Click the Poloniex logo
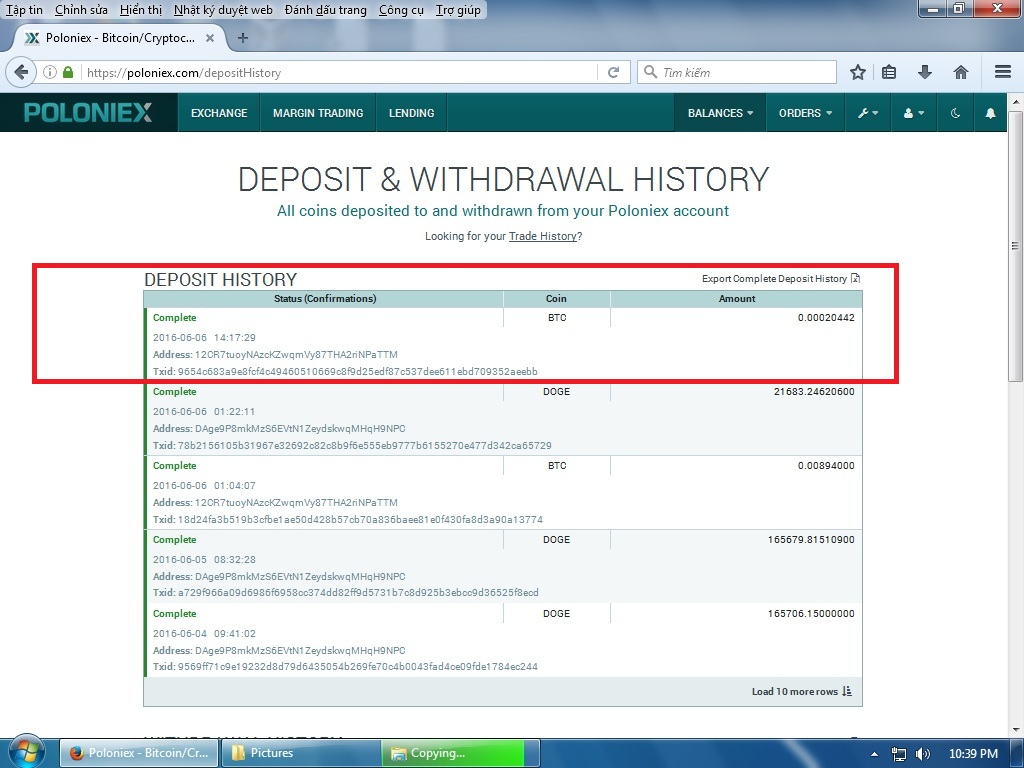The height and width of the screenshot is (768, 1024). coord(88,112)
